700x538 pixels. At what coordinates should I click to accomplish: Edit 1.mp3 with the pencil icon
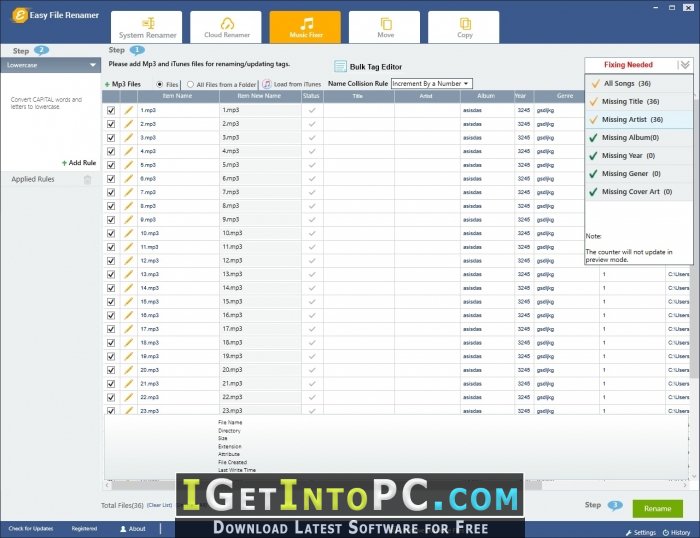pyautogui.click(x=129, y=110)
